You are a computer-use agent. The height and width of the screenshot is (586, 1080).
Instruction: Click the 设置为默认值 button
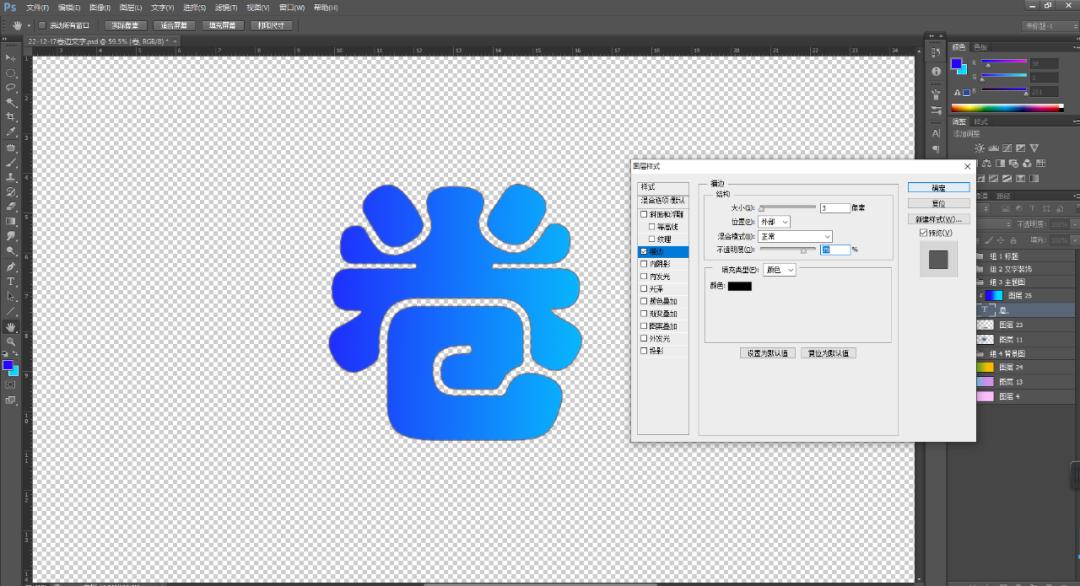tap(766, 353)
